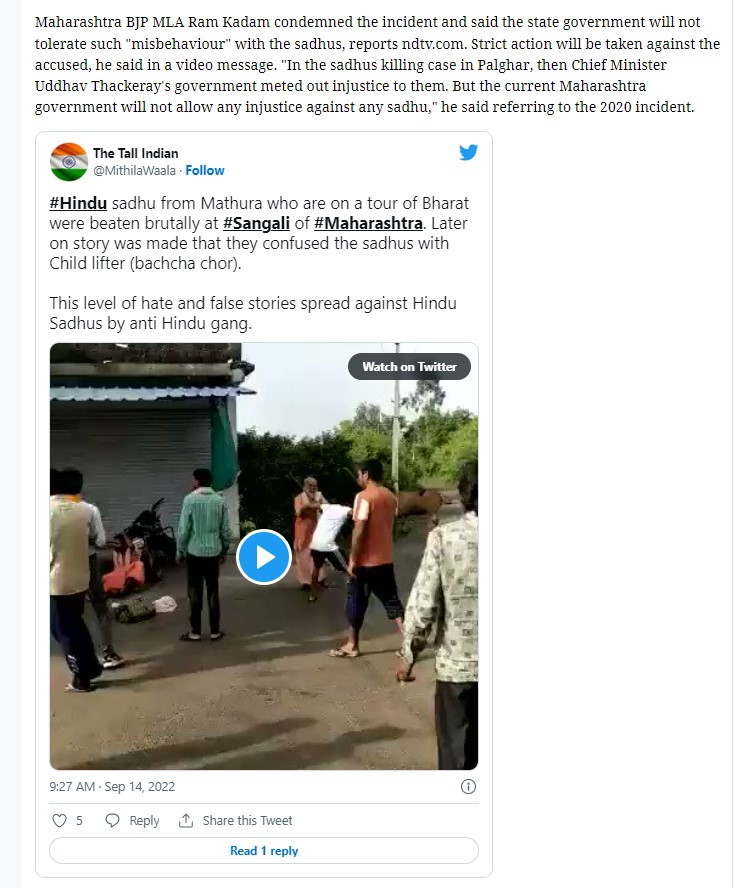Viewport: 746px width, 888px height.
Task: Click Share this Tweet text
Action: click(247, 820)
